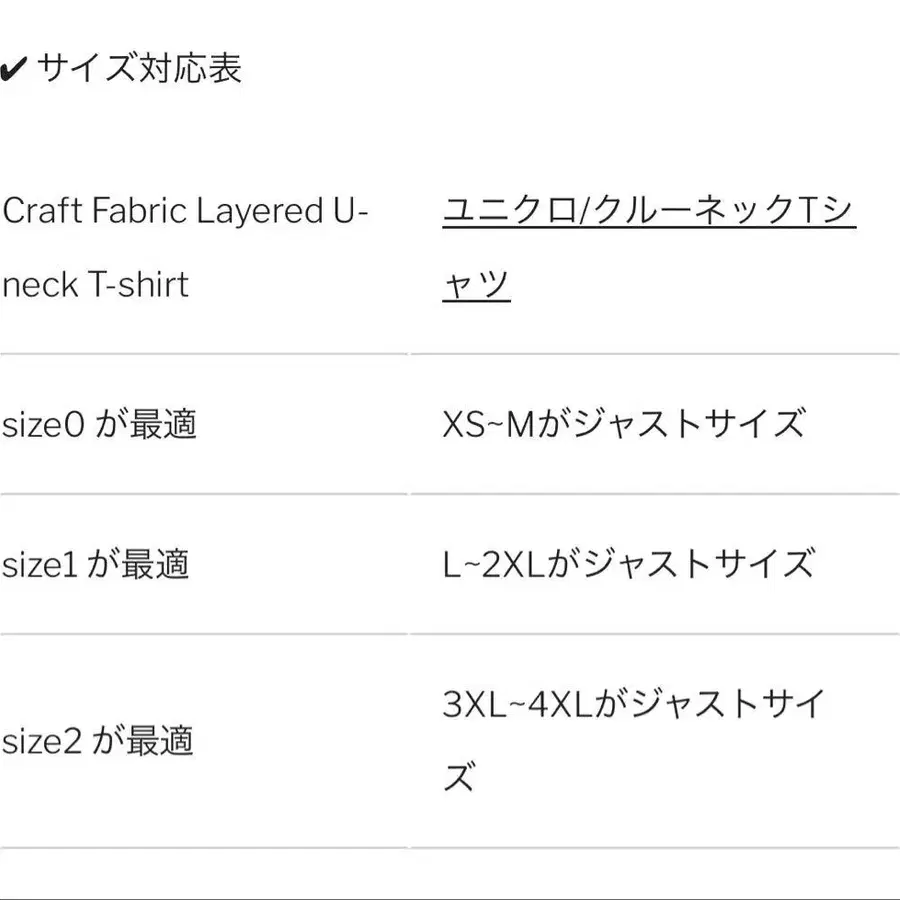
Task: Click the XS~M size range text
Action: coord(488,425)
